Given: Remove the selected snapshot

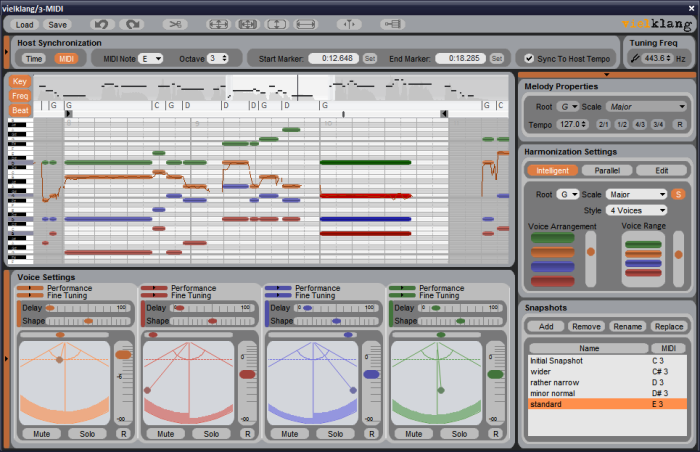Looking at the screenshot, I should [x=586, y=326].
